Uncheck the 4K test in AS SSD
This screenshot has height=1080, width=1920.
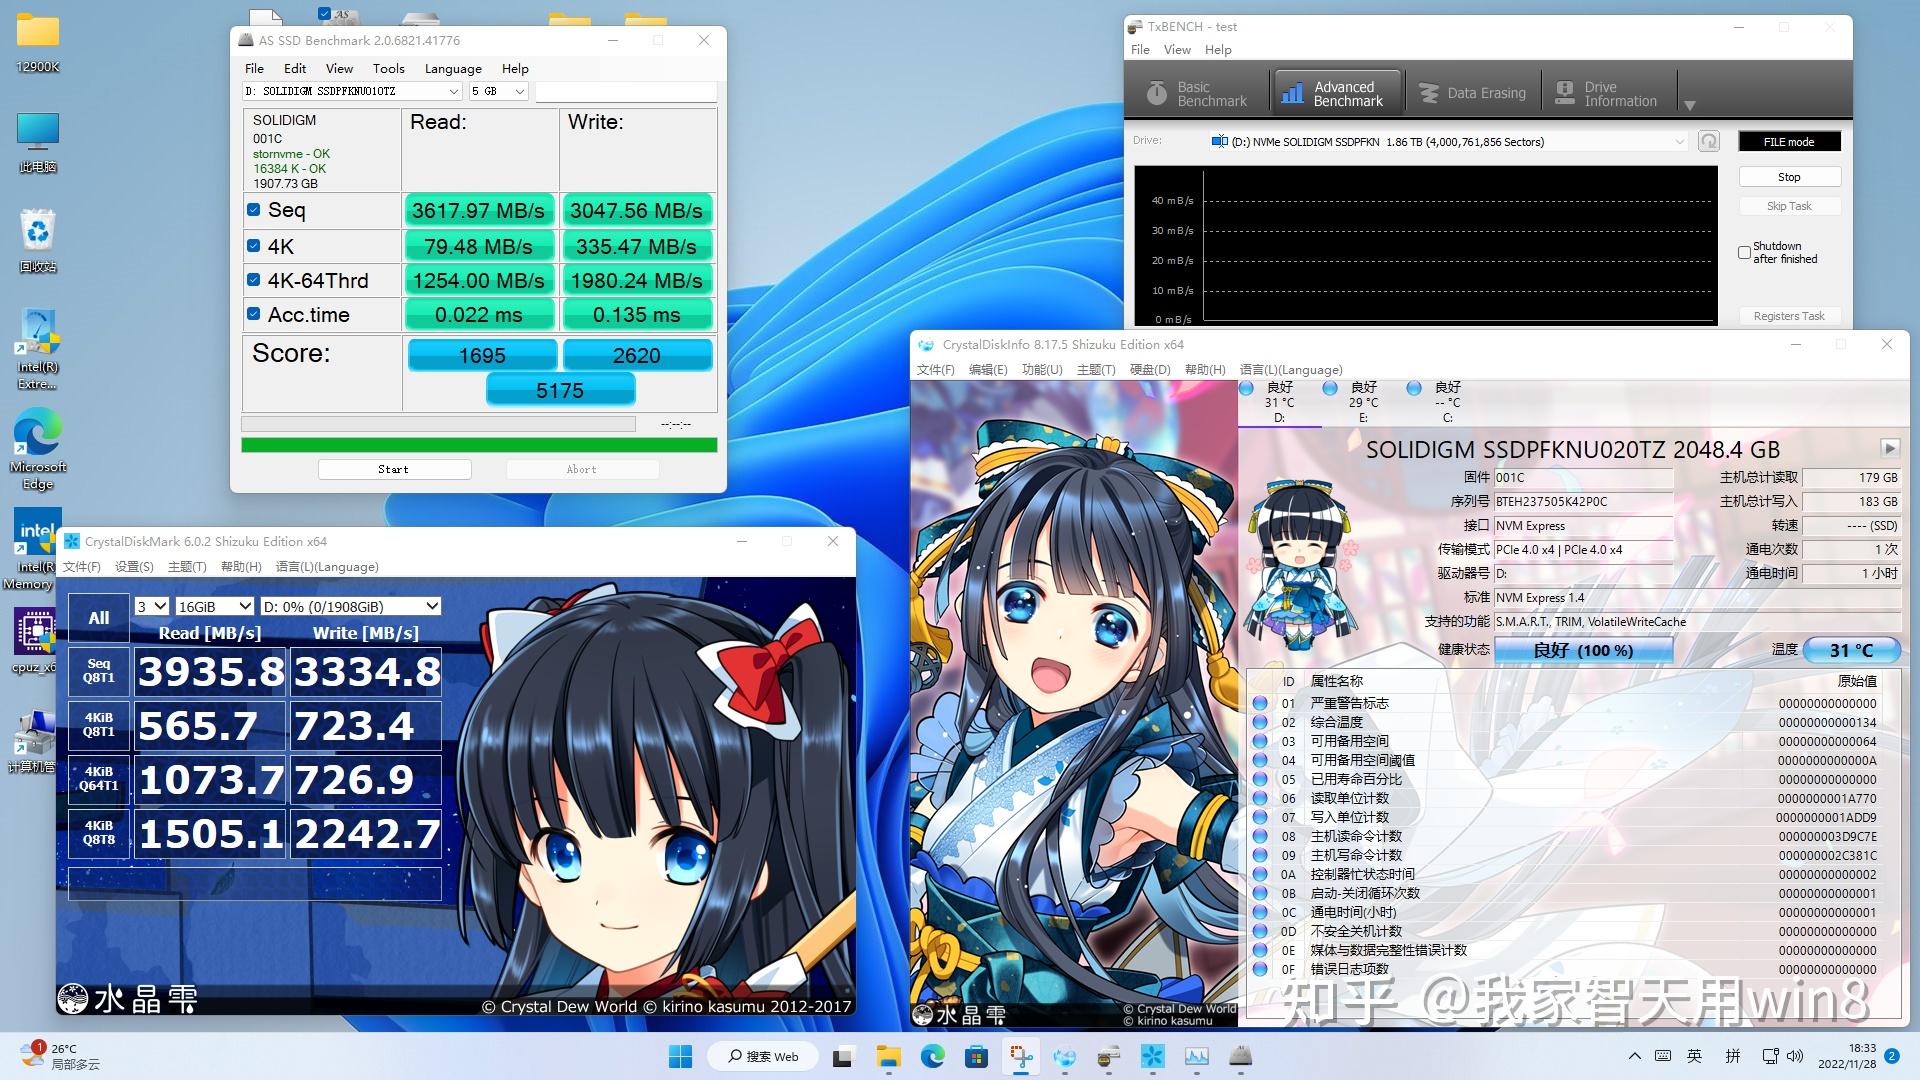pyautogui.click(x=253, y=244)
